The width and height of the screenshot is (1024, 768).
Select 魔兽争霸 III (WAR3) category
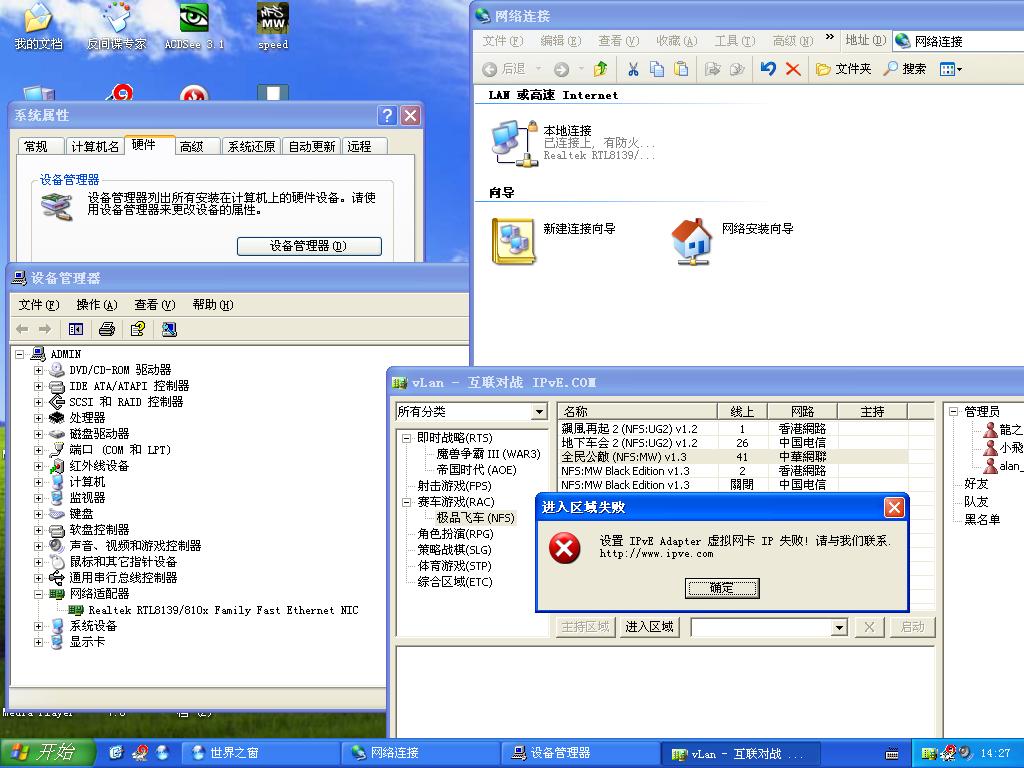tap(488, 454)
